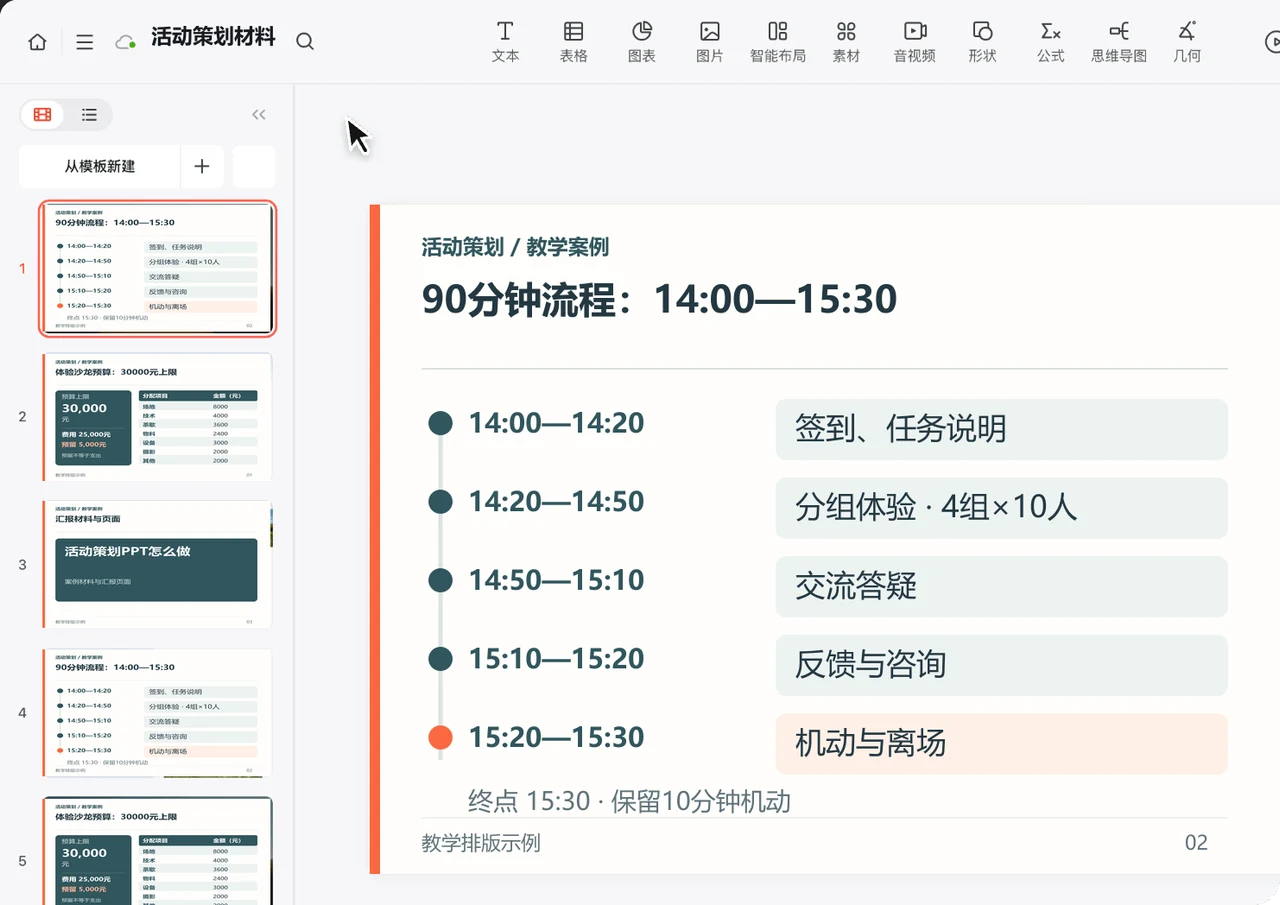Open the 几何 geometry tool
1280x905 pixels.
(x=1187, y=42)
